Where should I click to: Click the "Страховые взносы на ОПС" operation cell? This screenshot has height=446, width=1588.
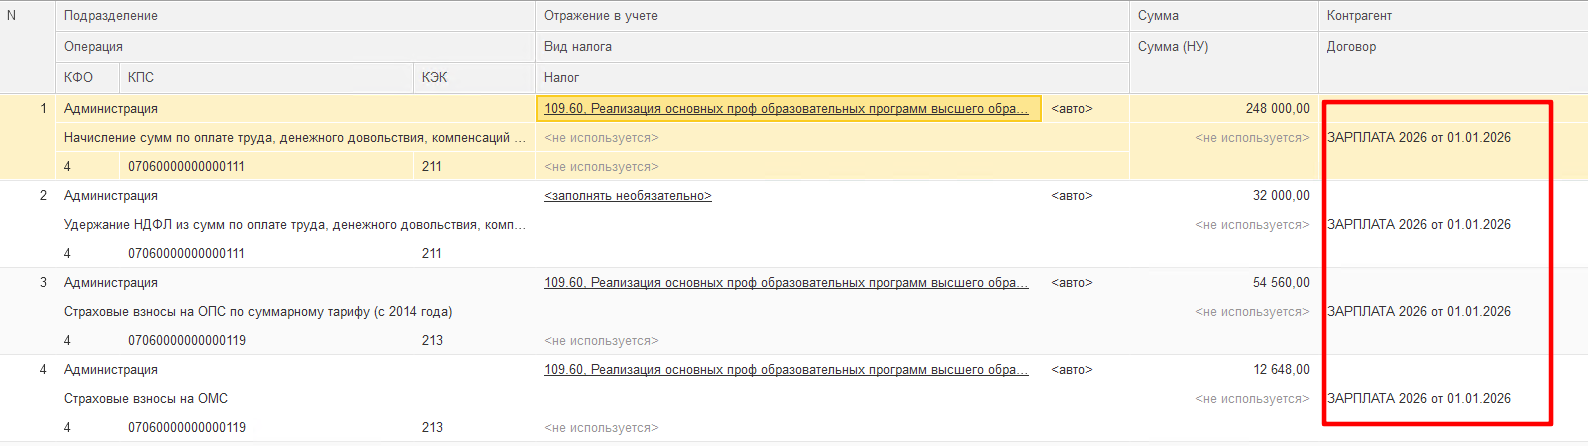pos(257,312)
